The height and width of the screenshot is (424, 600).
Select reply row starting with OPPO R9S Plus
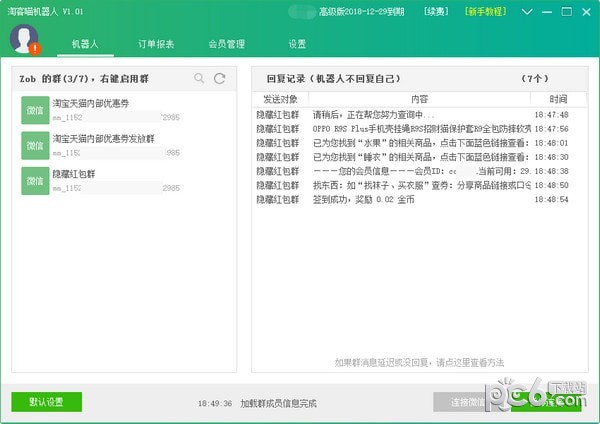click(x=419, y=129)
